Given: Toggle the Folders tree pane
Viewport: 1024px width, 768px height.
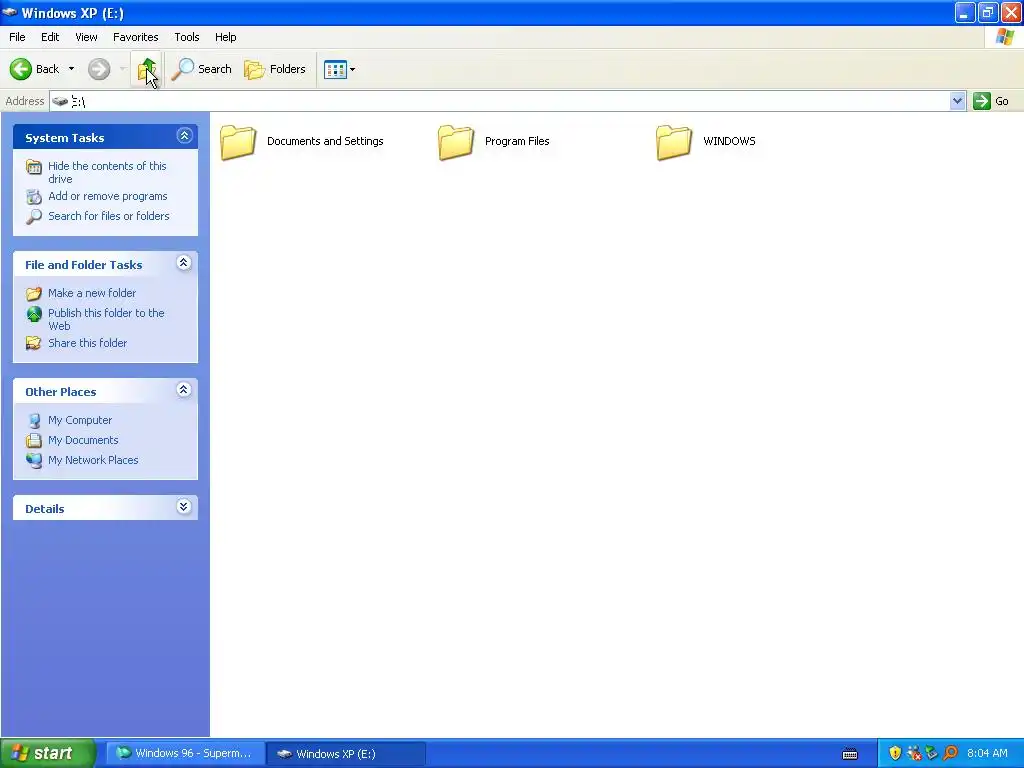Looking at the screenshot, I should (275, 69).
